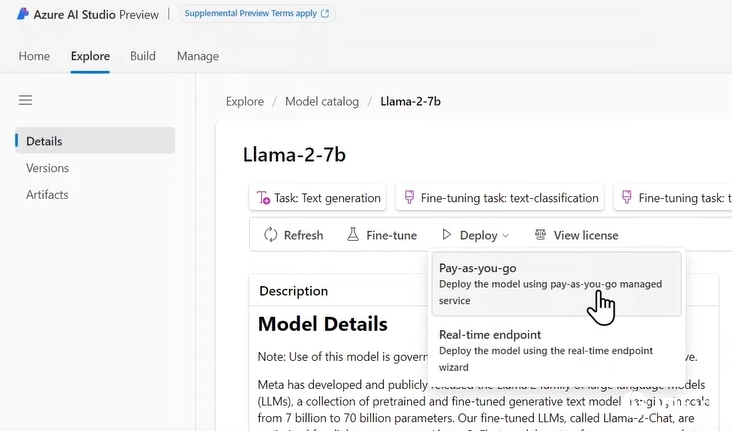Toggle the hamburger sidebar menu
The image size is (732, 431).
click(25, 100)
